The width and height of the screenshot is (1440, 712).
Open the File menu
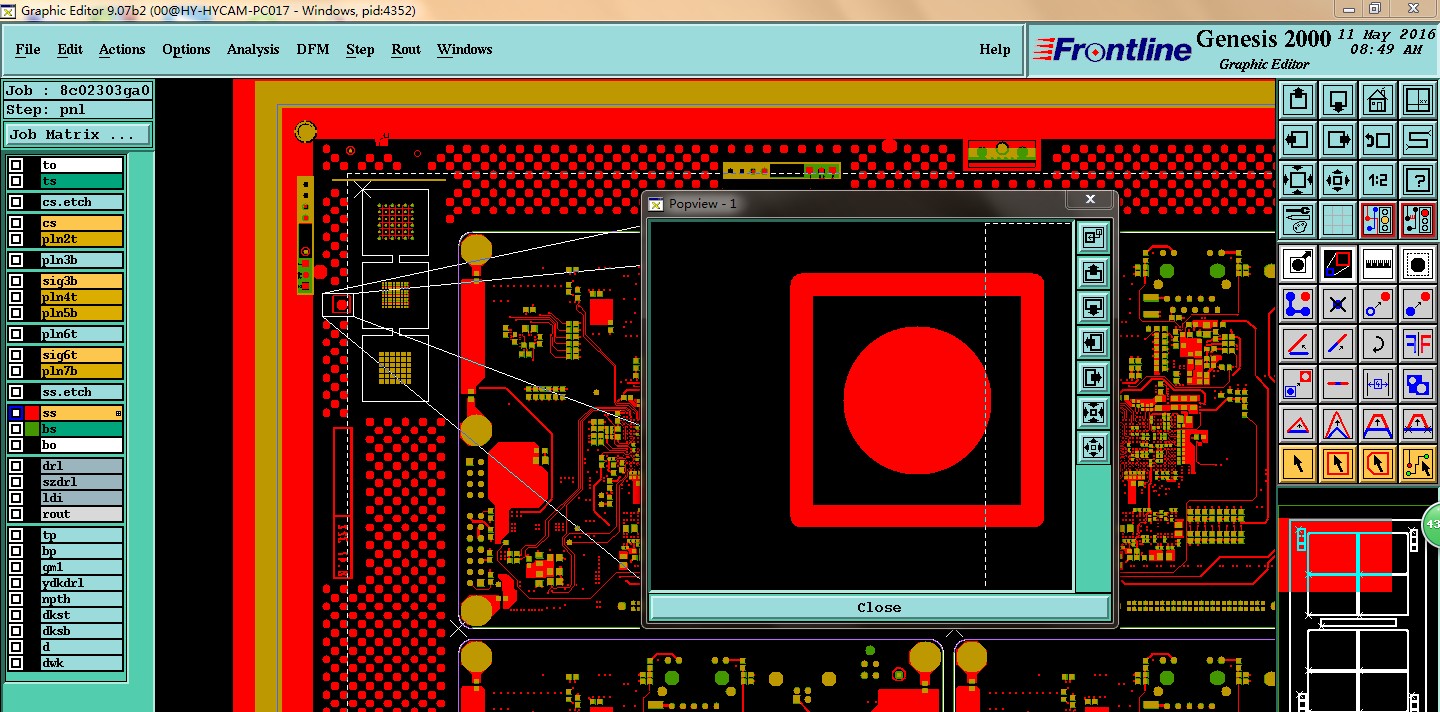click(x=28, y=49)
